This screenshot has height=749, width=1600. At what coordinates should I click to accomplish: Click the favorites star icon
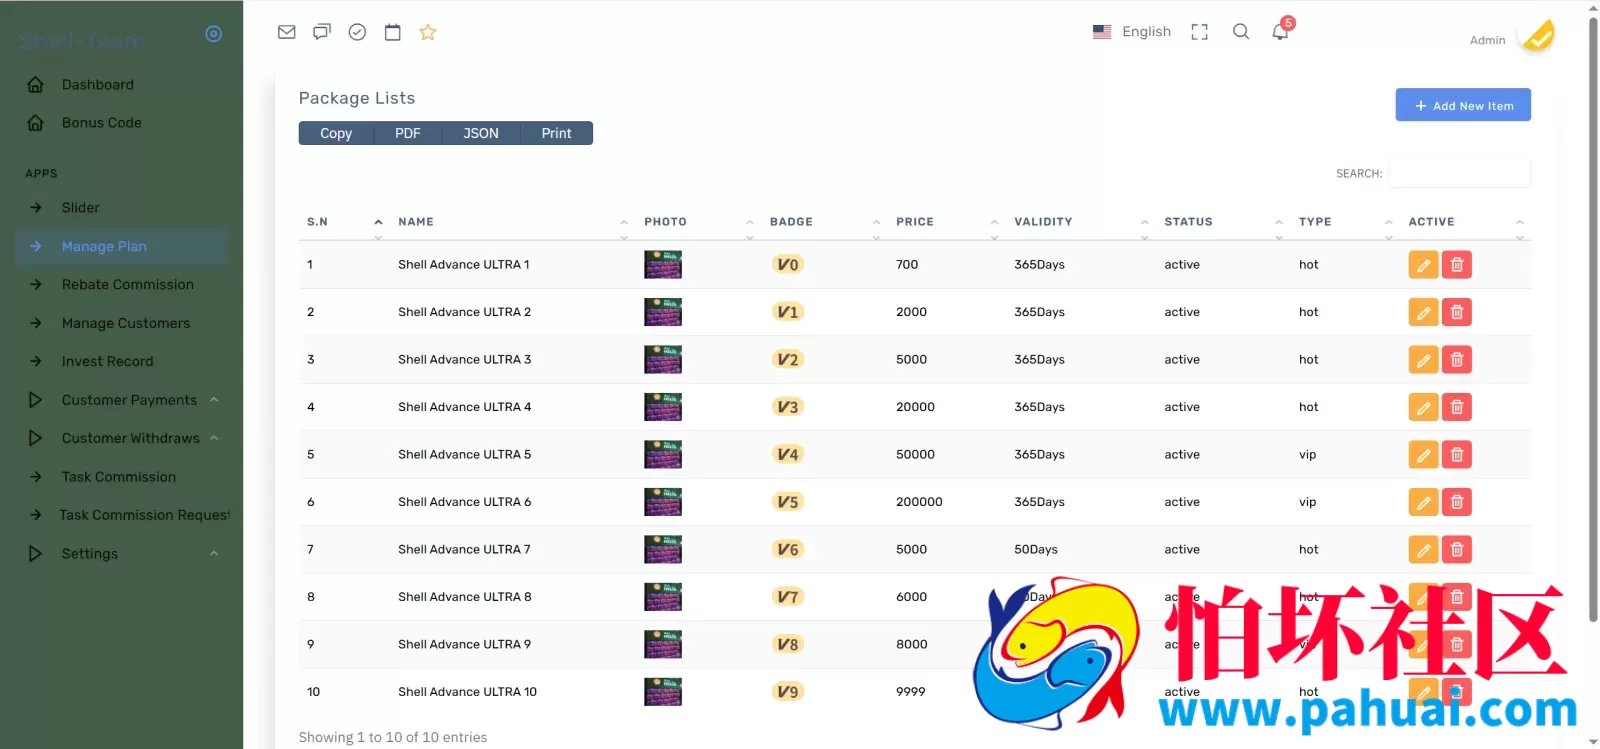click(428, 32)
